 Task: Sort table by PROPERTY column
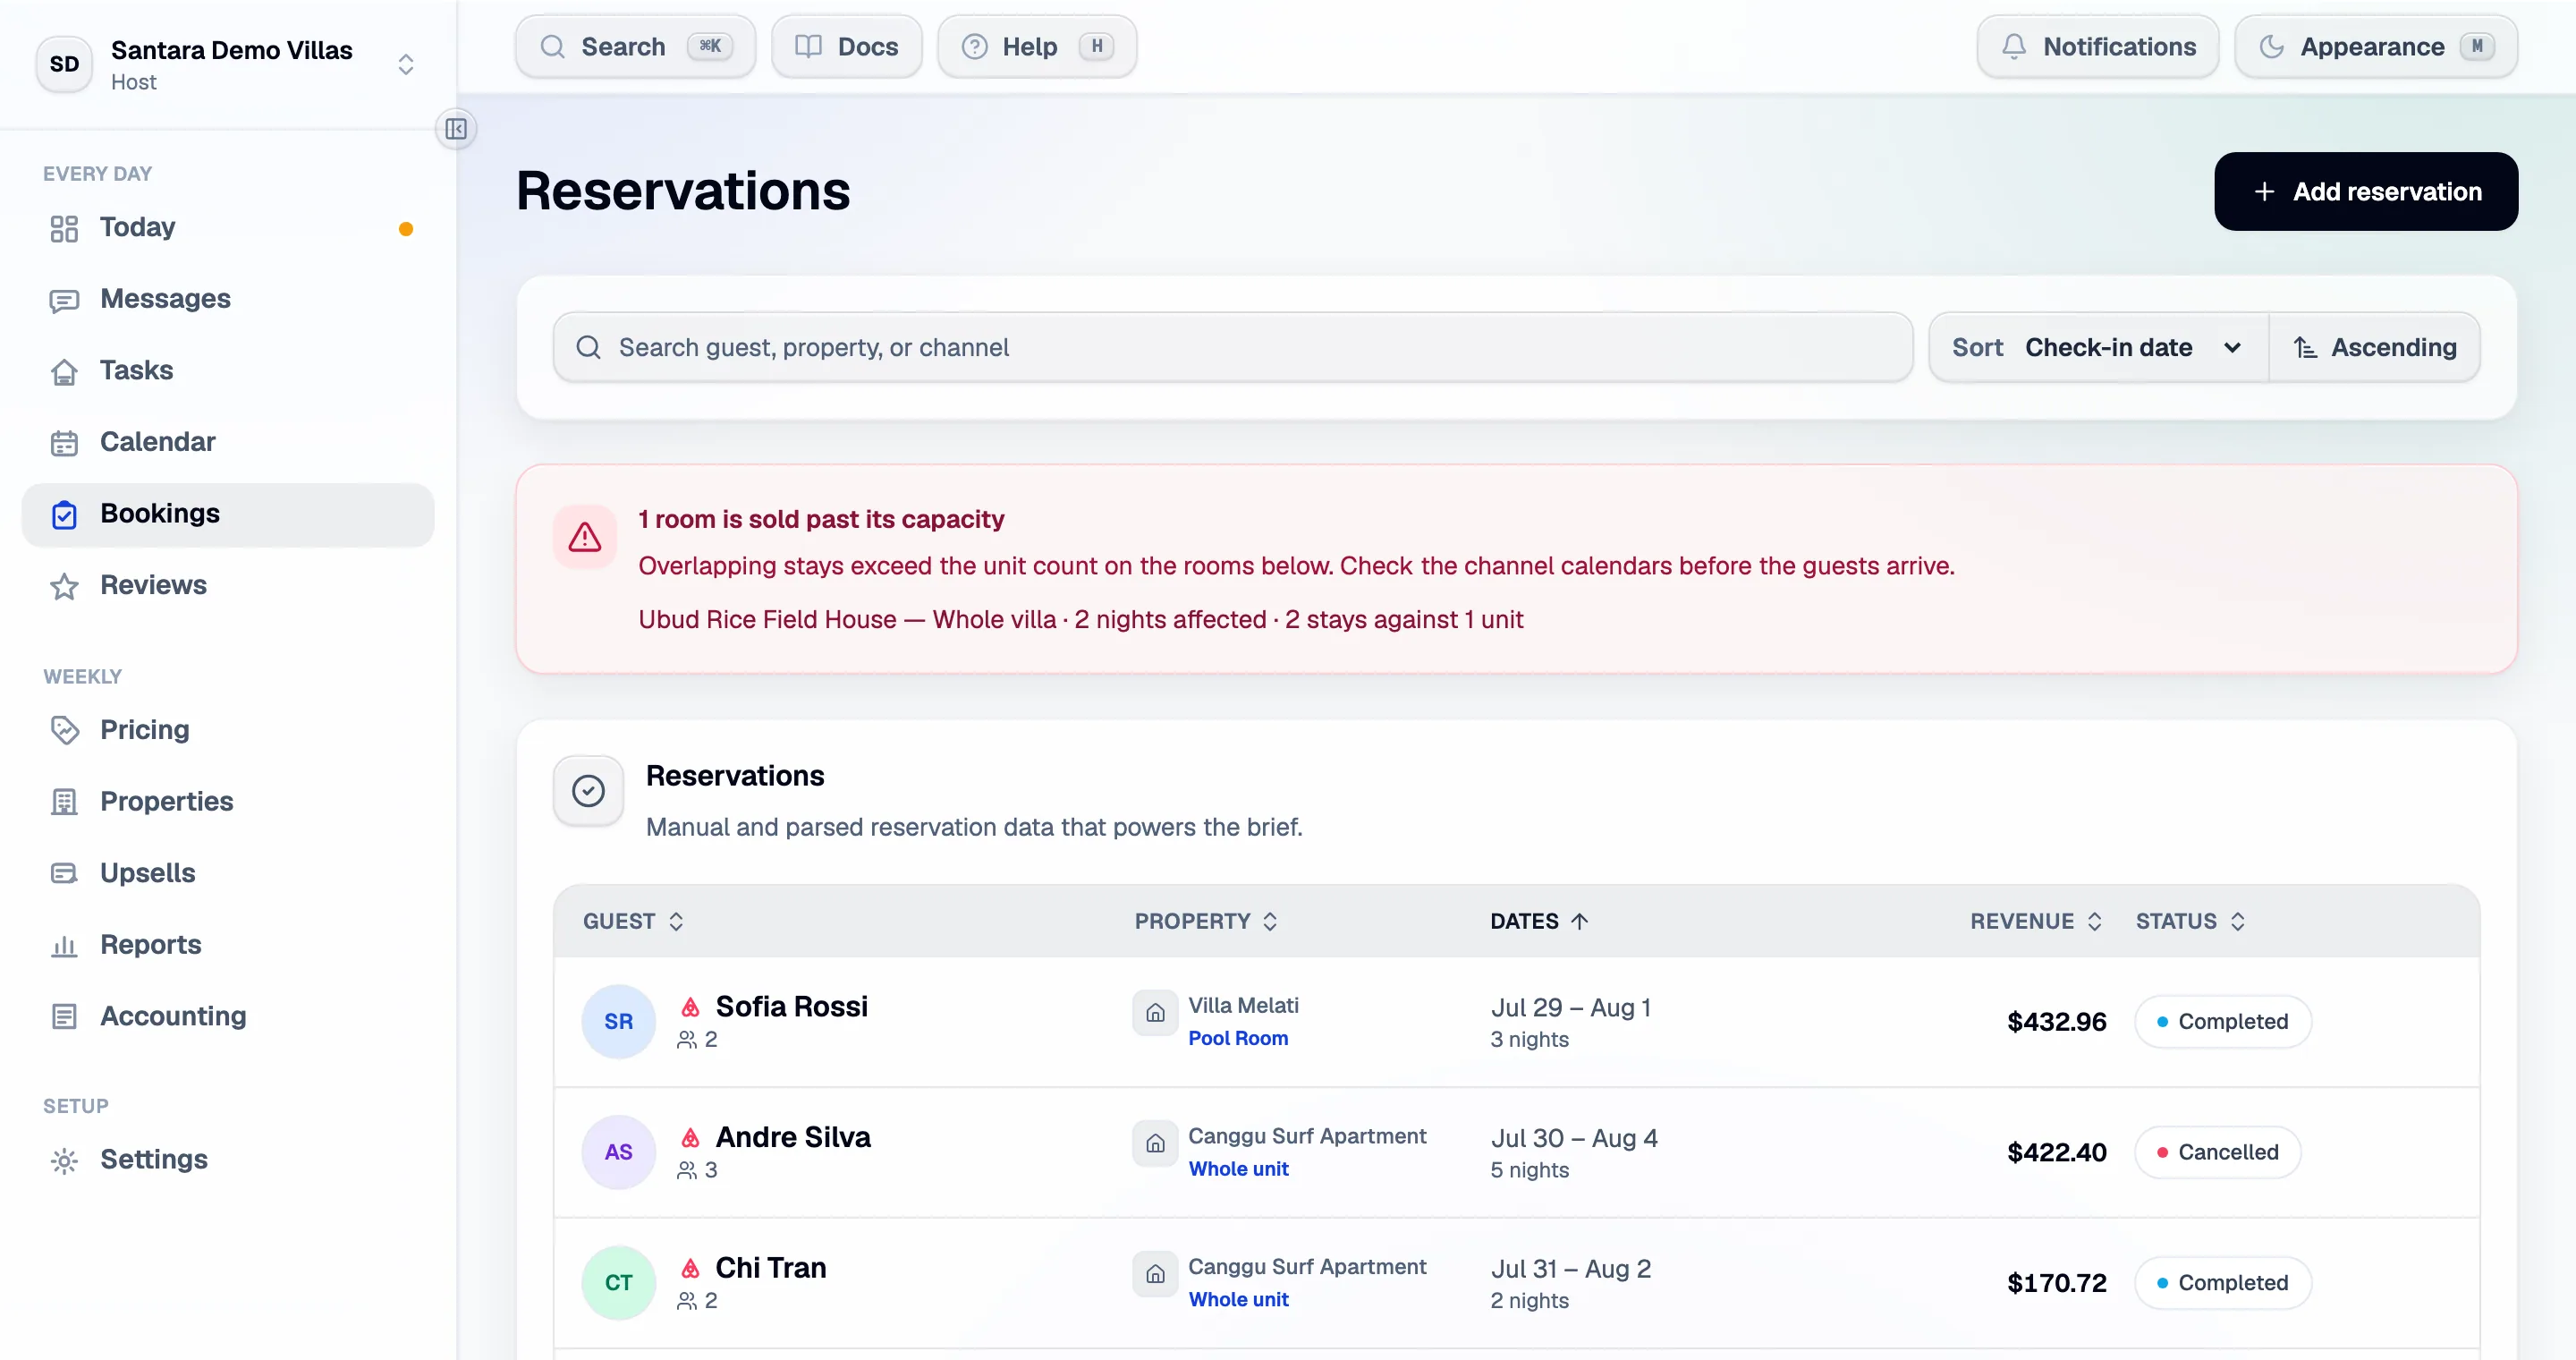tap(1206, 921)
